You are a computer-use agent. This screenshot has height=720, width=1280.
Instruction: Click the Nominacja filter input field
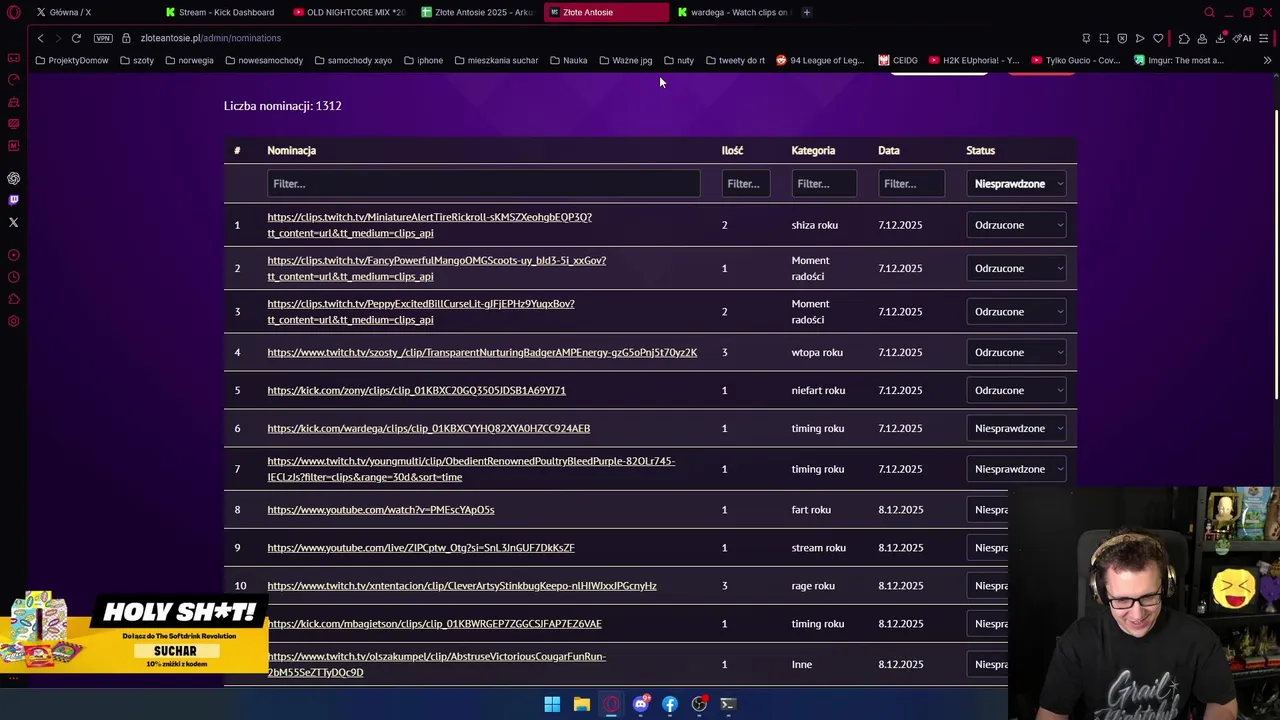coord(484,184)
